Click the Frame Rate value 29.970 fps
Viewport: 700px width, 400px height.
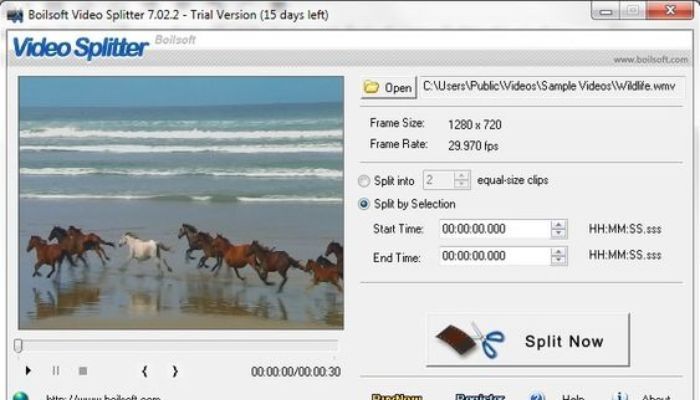click(x=473, y=146)
